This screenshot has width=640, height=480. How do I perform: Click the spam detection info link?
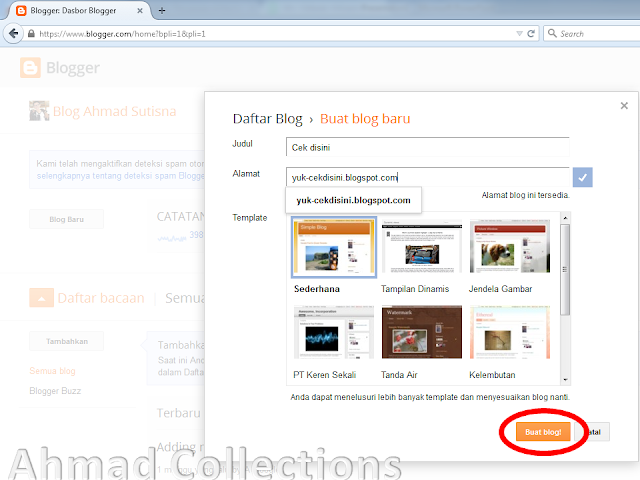(120, 176)
